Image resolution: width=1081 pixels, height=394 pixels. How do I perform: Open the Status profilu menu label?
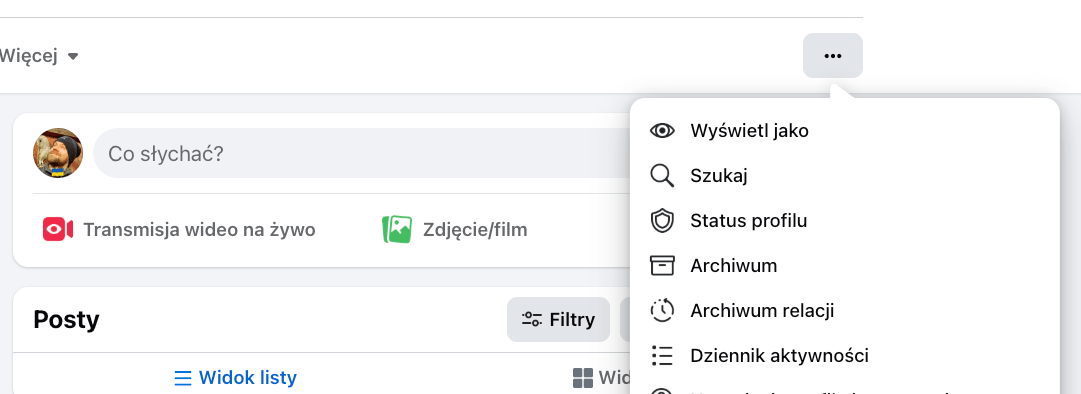(x=749, y=221)
